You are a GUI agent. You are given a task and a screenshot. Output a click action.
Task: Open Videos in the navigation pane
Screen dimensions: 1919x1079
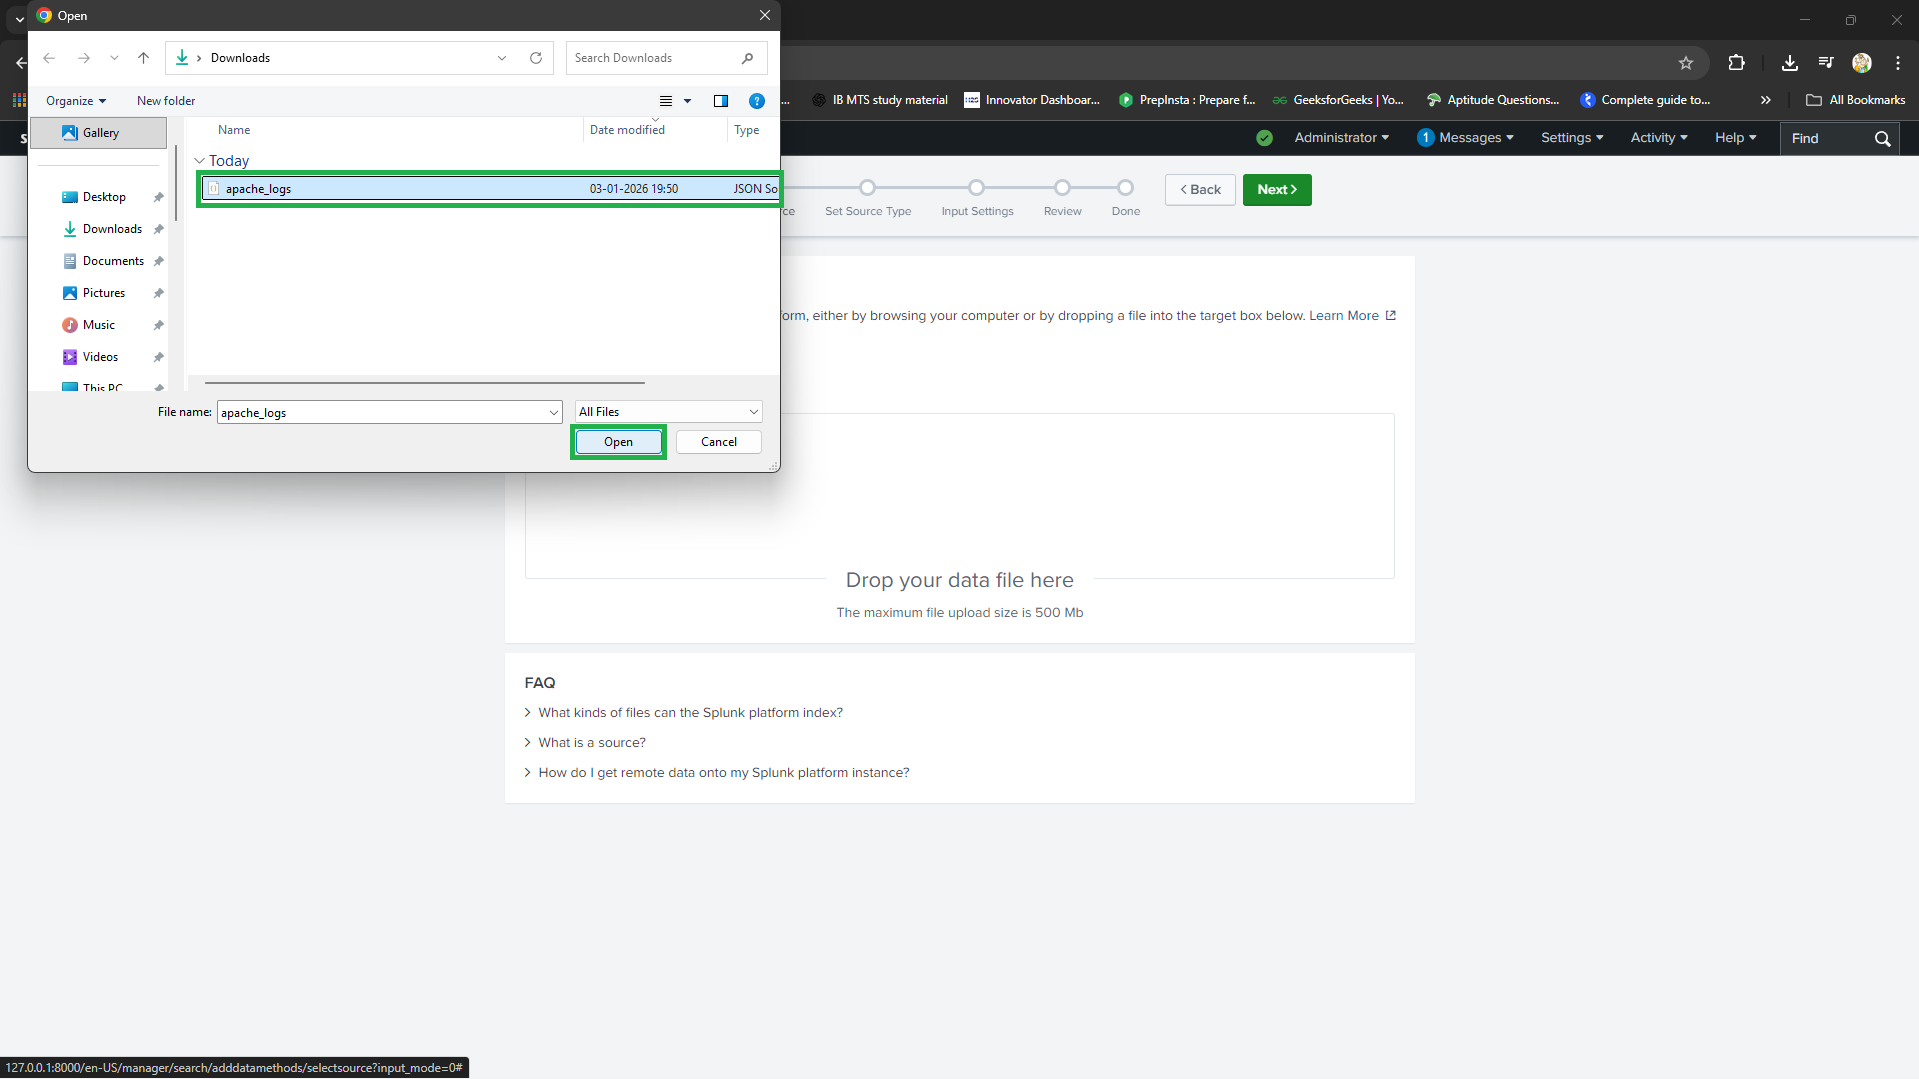pos(100,357)
